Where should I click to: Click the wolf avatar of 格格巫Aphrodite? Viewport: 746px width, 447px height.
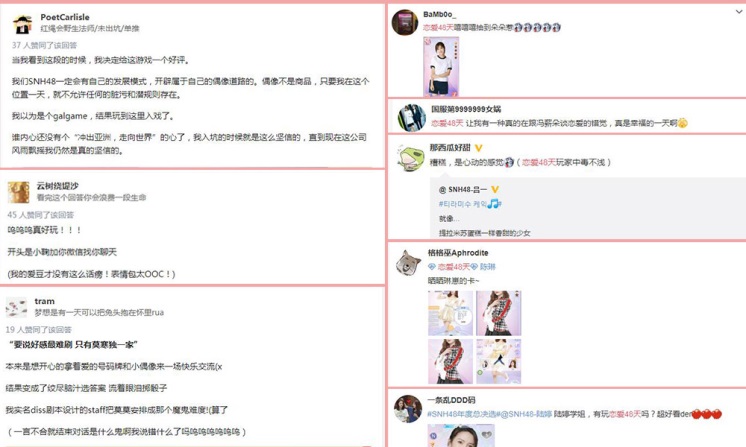point(409,262)
